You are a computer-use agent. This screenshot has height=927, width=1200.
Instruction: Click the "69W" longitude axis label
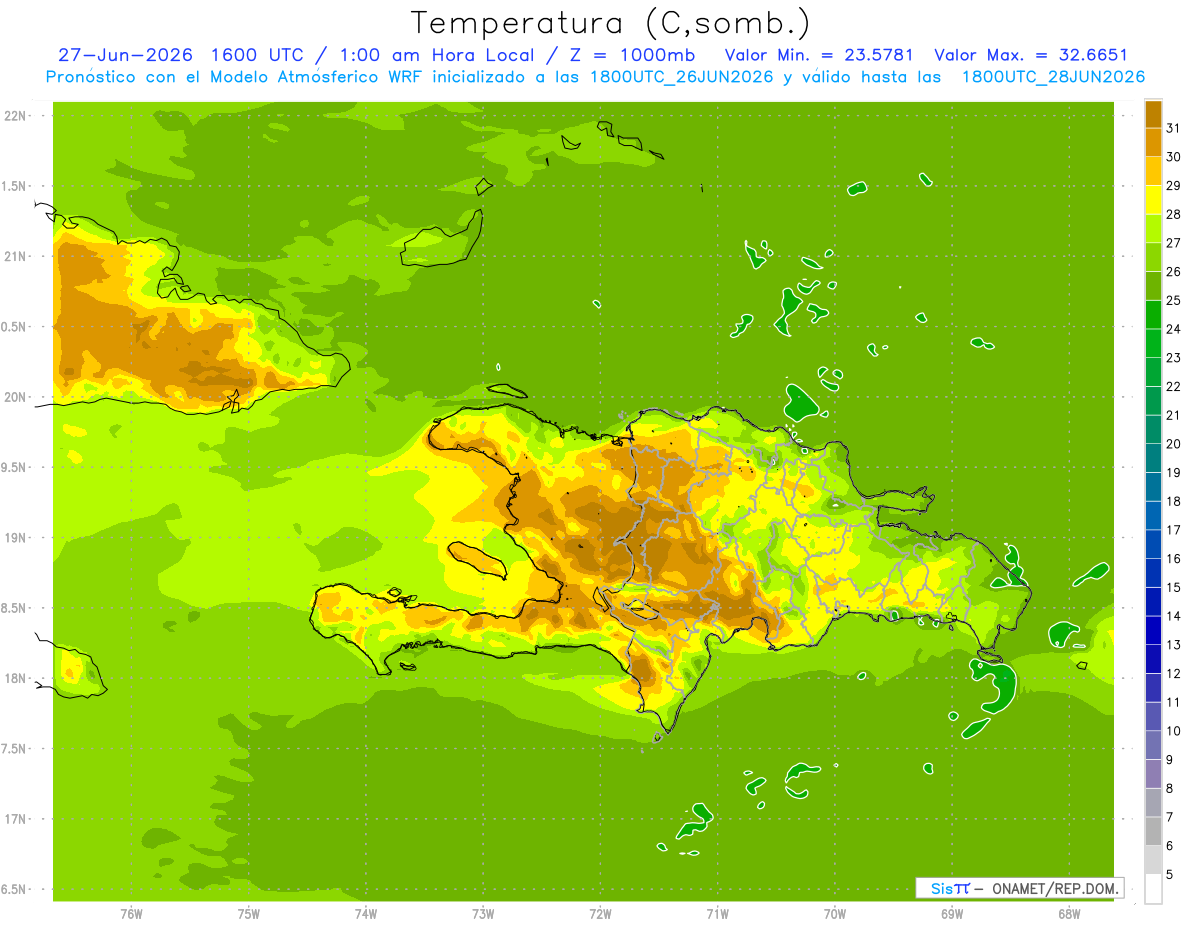pyautogui.click(x=951, y=914)
